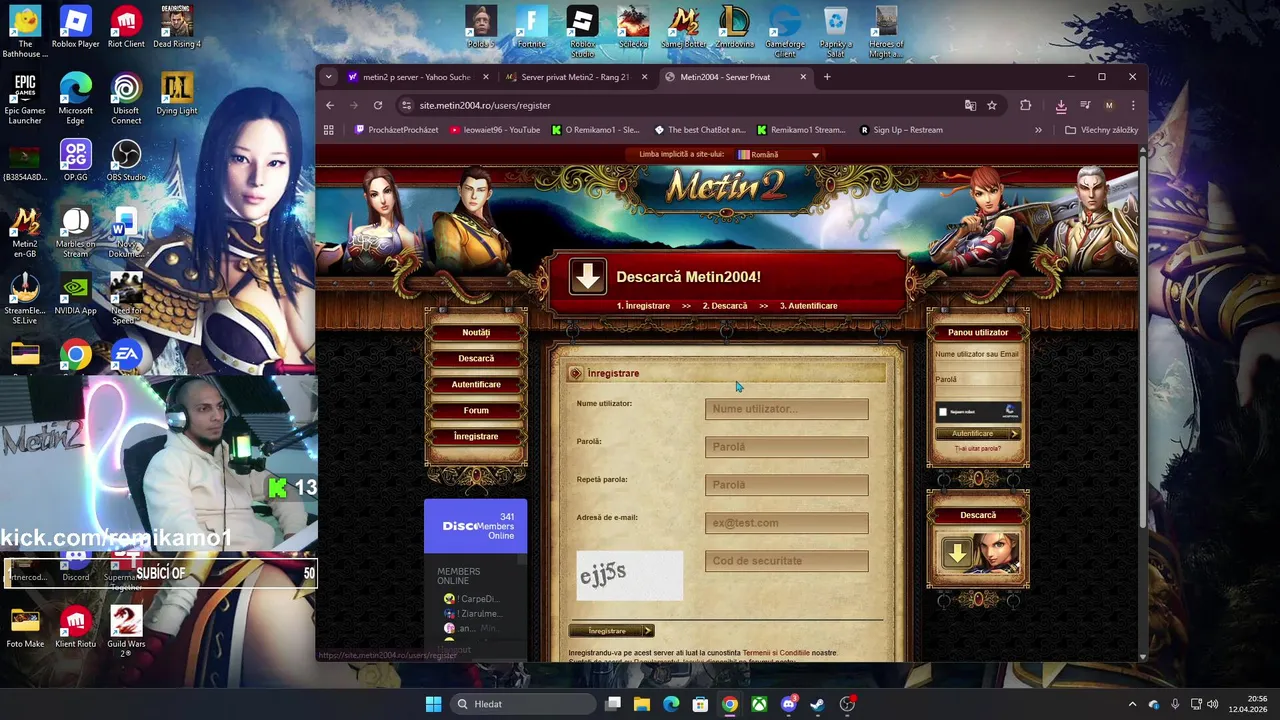Tick the captcha checkbox in Panou utilizator
The image size is (1280, 720).
coord(942,412)
